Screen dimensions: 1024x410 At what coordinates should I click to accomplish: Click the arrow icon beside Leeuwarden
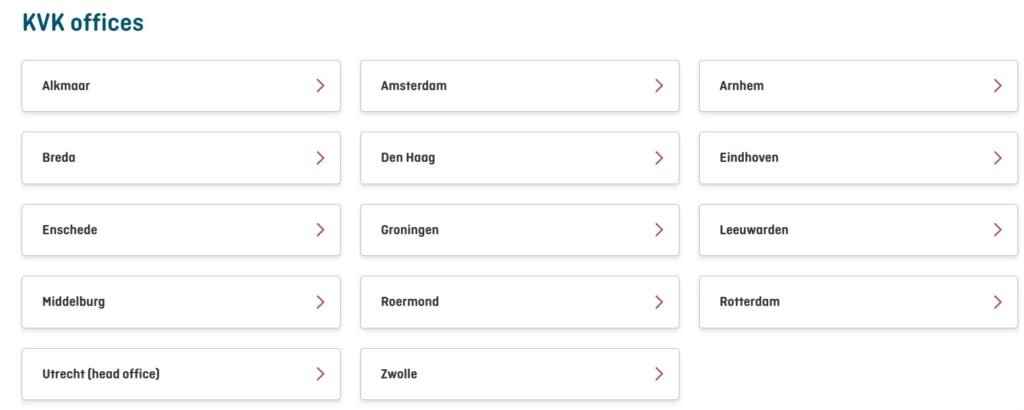pos(997,230)
